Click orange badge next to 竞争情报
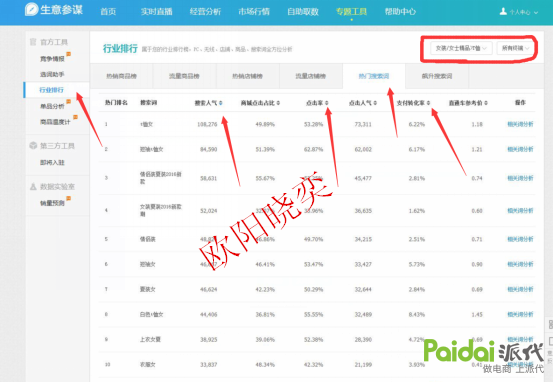The height and width of the screenshot is (383, 554). click(x=69, y=54)
